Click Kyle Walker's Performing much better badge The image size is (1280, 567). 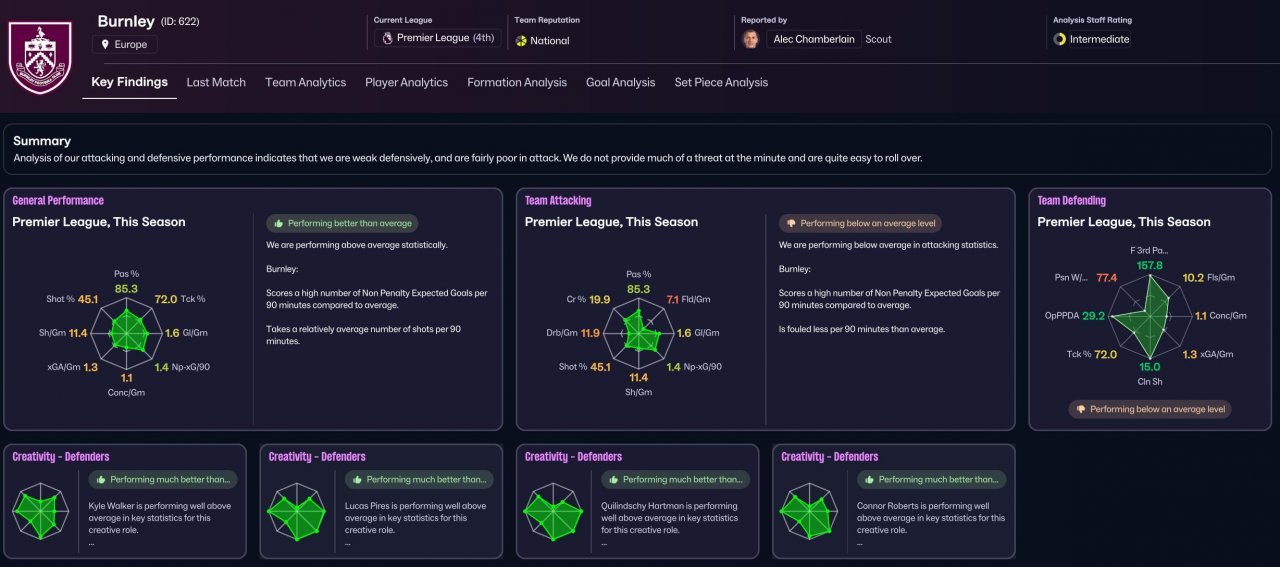tap(163, 479)
